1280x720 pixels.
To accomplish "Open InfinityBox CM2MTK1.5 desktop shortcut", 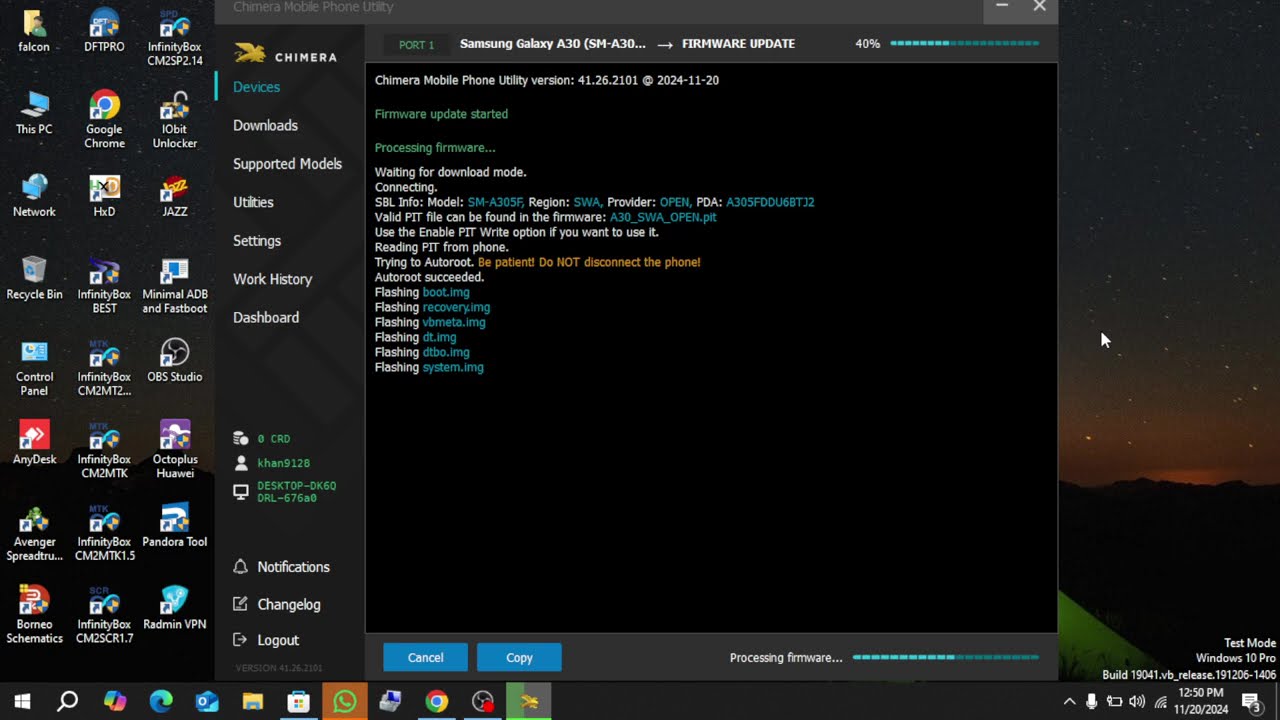I will coord(104,533).
